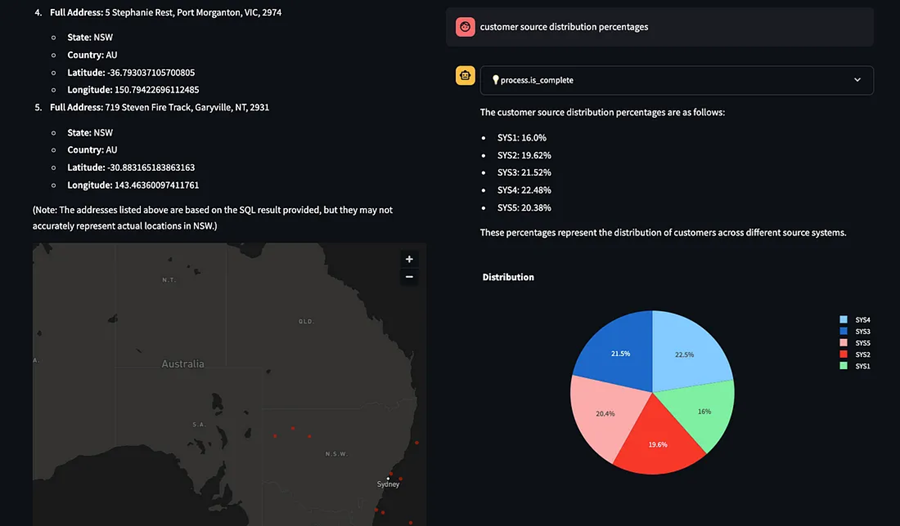Viewport: 900px width, 526px height.
Task: Toggle SYS3 series via legend label
Action: [862, 331]
